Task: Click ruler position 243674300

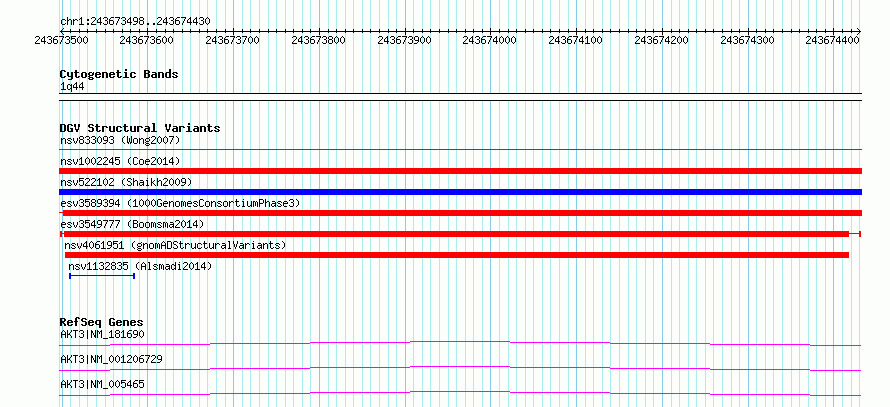Action: 747,40
